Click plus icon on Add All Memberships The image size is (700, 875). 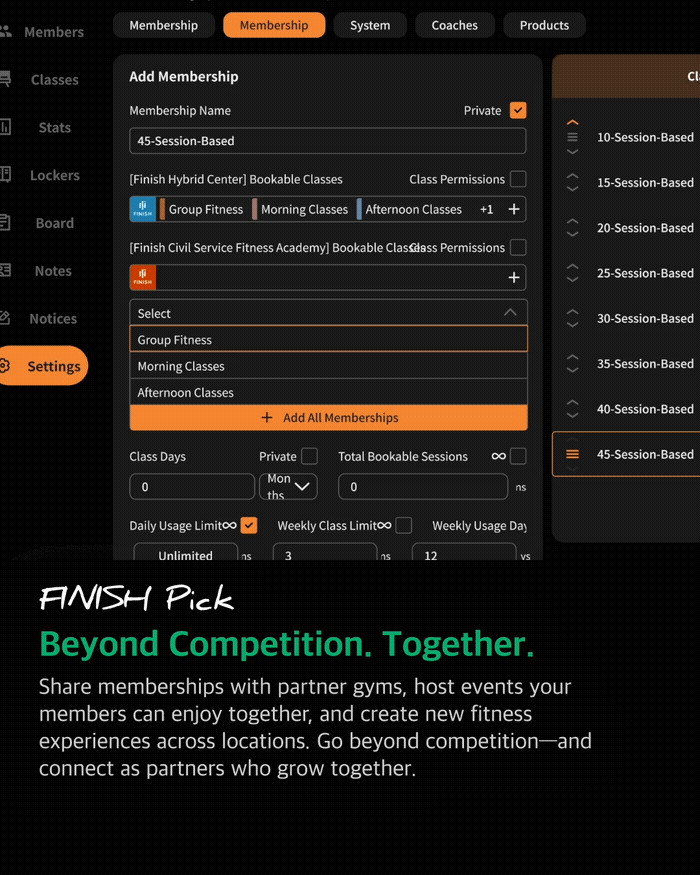click(267, 417)
